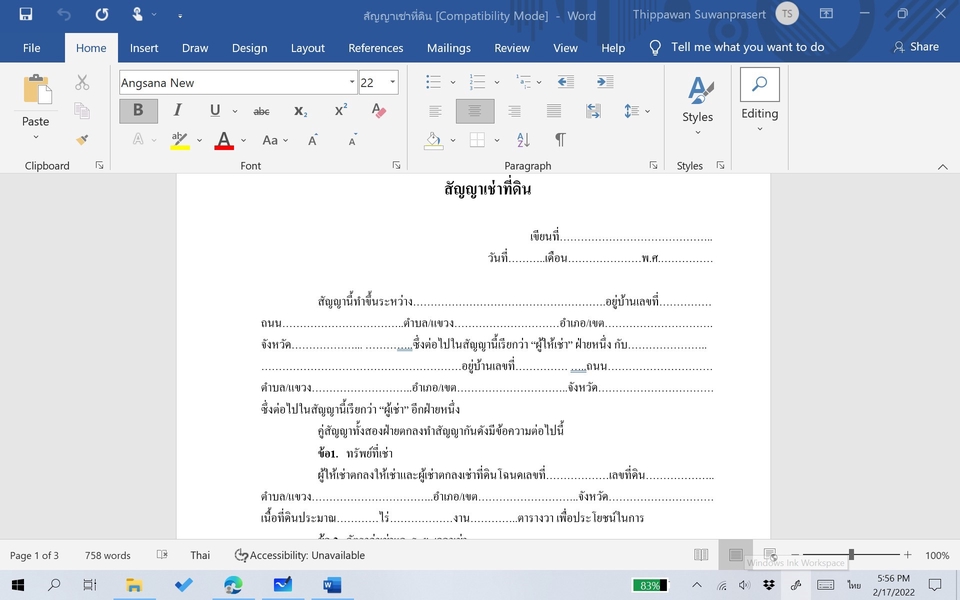Expand bullets list dropdown arrow
This screenshot has height=600, width=960.
(x=453, y=82)
